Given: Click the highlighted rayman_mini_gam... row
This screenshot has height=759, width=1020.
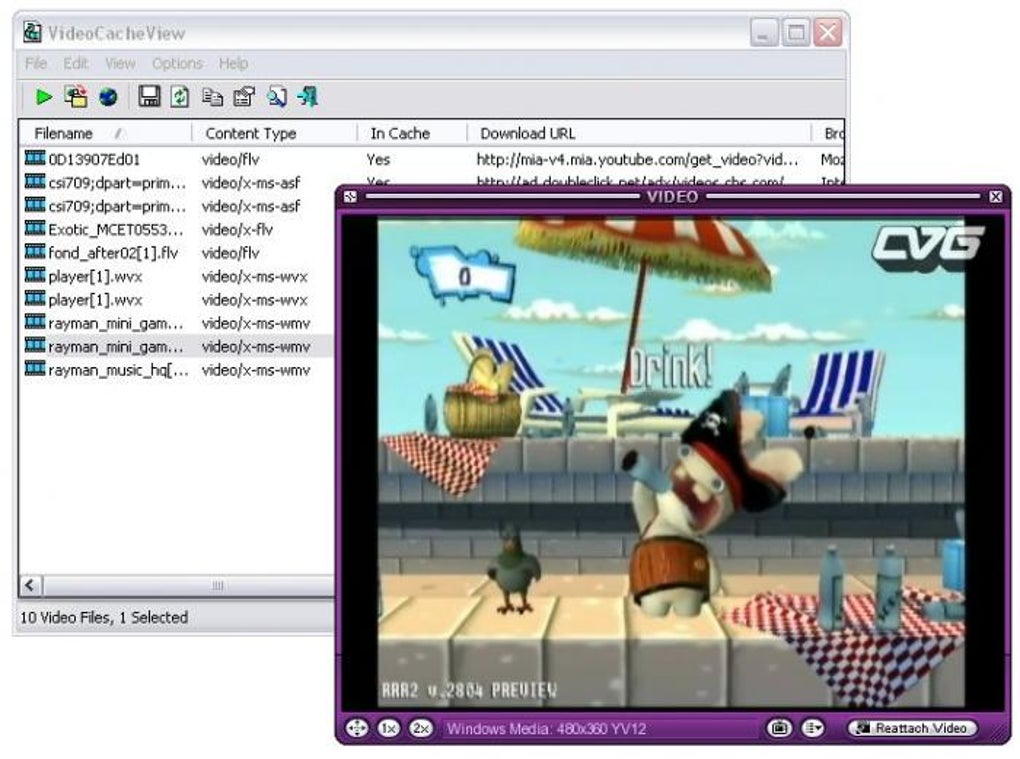Looking at the screenshot, I should pyautogui.click(x=177, y=347).
